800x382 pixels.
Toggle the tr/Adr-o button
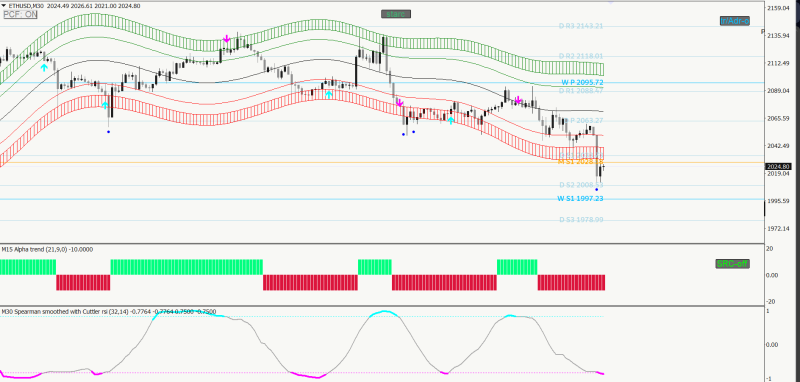(x=735, y=20)
